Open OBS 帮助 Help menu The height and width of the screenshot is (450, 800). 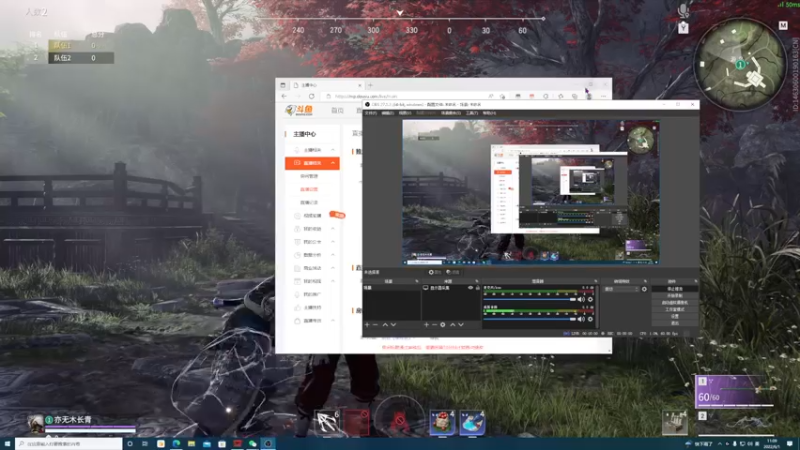489,113
